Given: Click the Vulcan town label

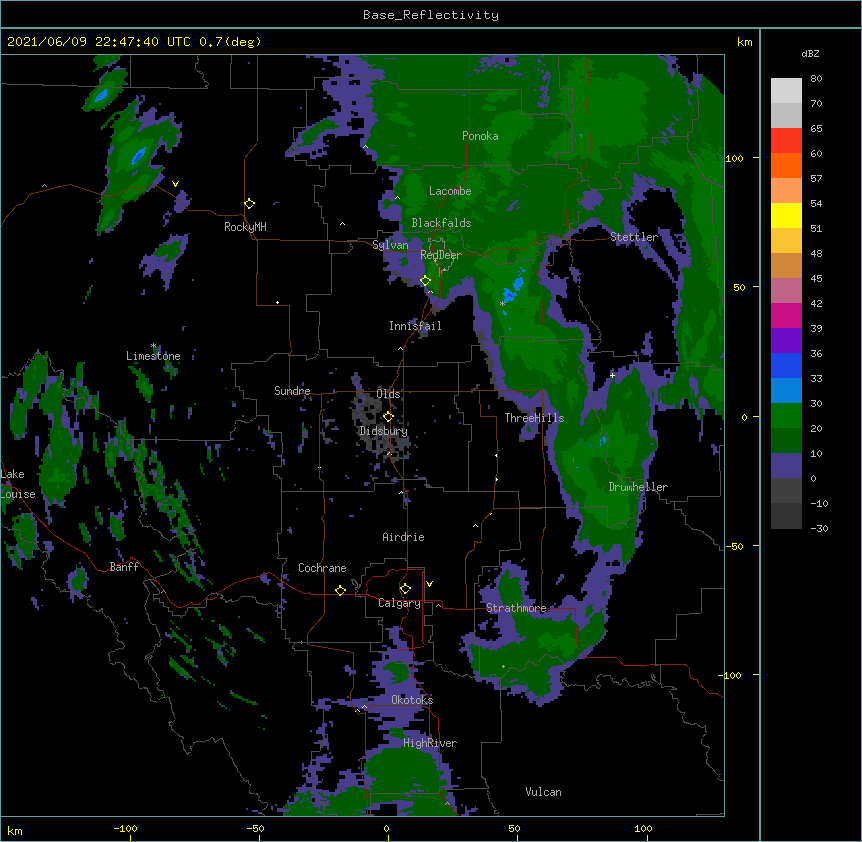Looking at the screenshot, I should (x=543, y=792).
